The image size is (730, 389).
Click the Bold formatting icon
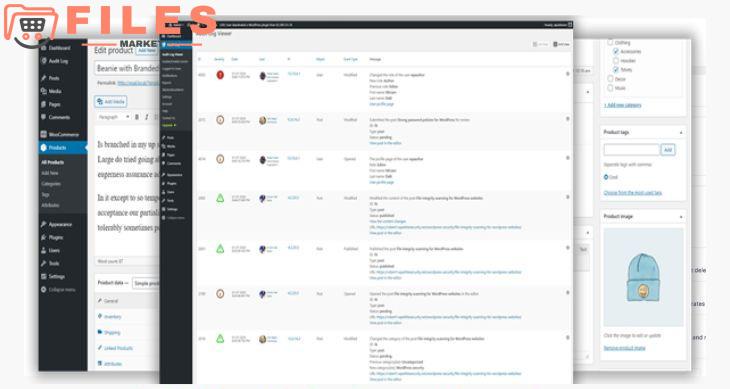137,117
